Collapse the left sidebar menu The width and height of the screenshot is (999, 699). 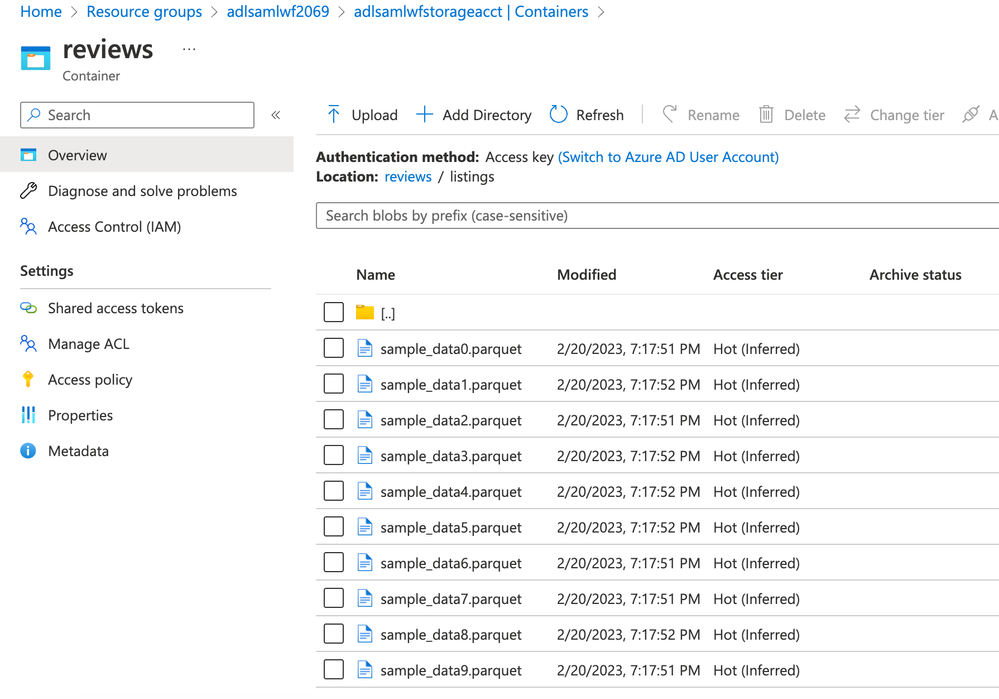276,115
